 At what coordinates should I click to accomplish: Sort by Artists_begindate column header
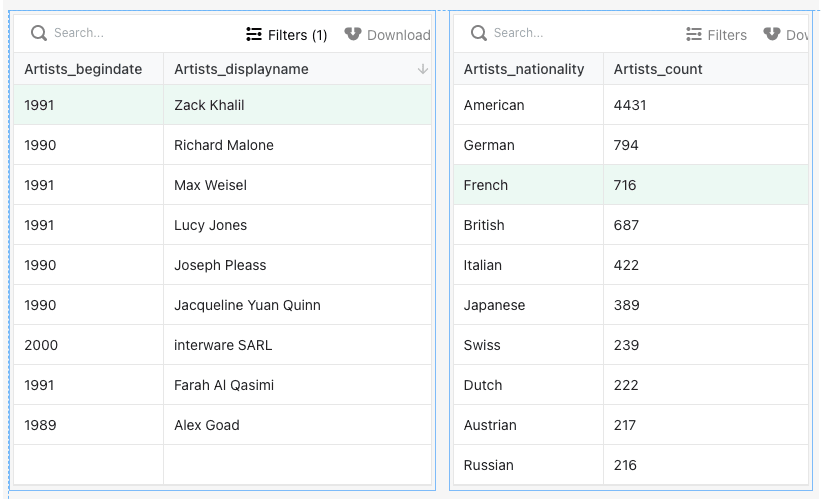tap(83, 69)
